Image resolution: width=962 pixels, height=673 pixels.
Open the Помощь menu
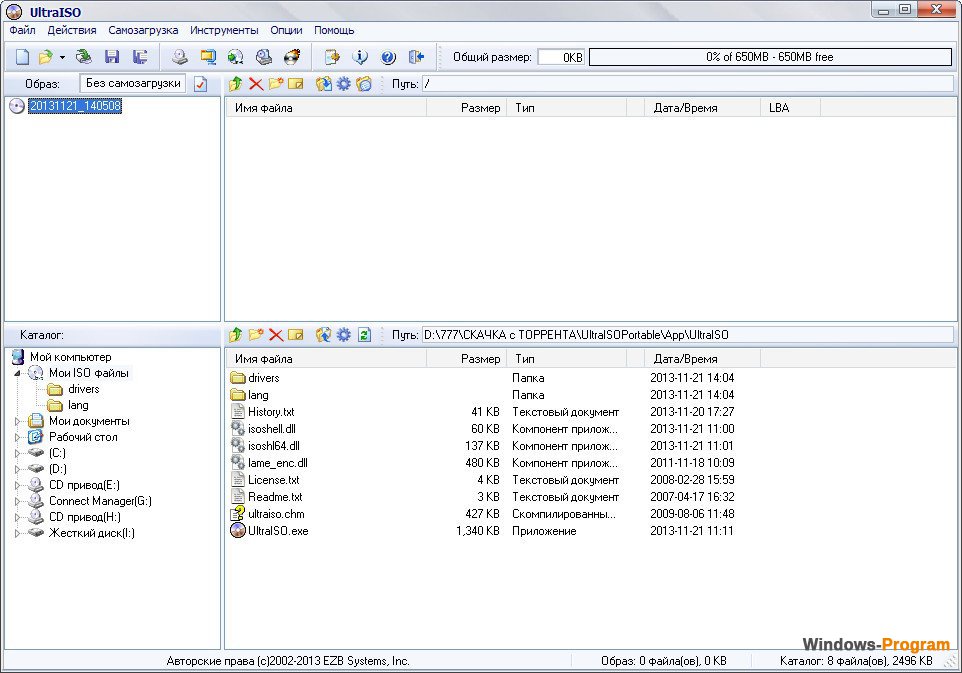point(334,30)
